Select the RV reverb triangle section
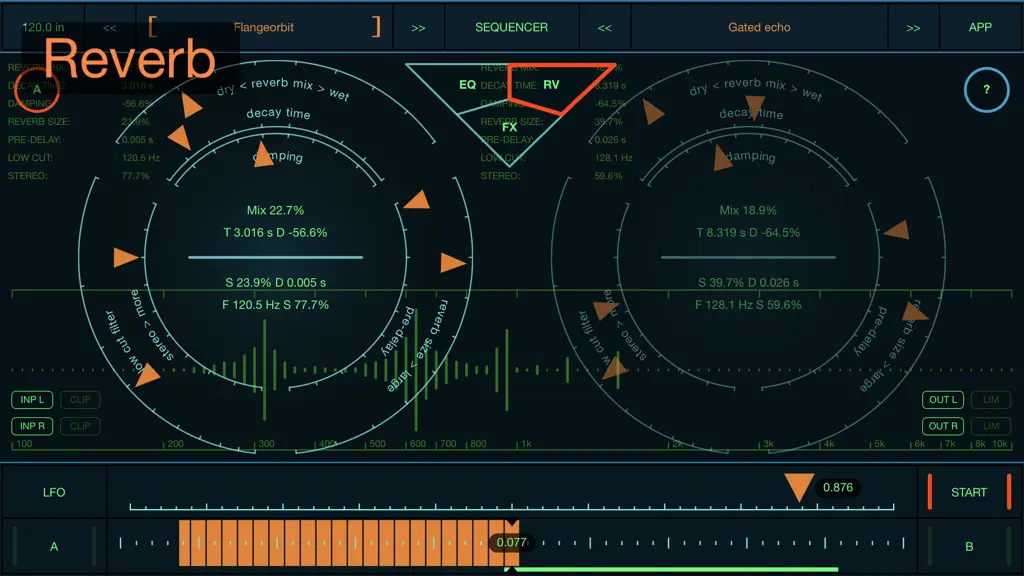Screen dimensions: 1024x576 point(552,85)
